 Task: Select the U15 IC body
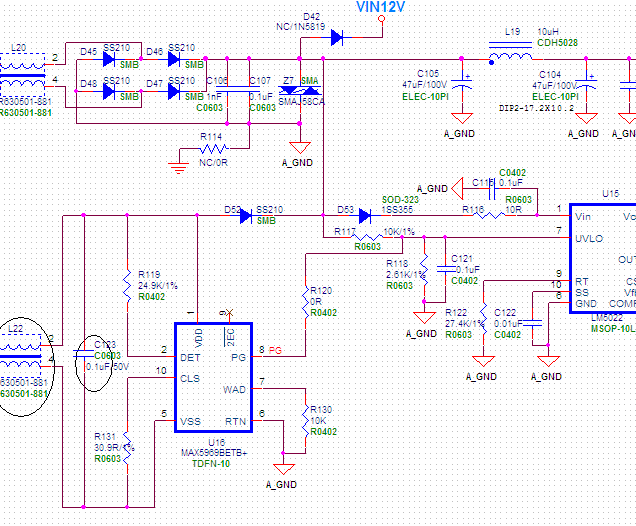click(603, 258)
